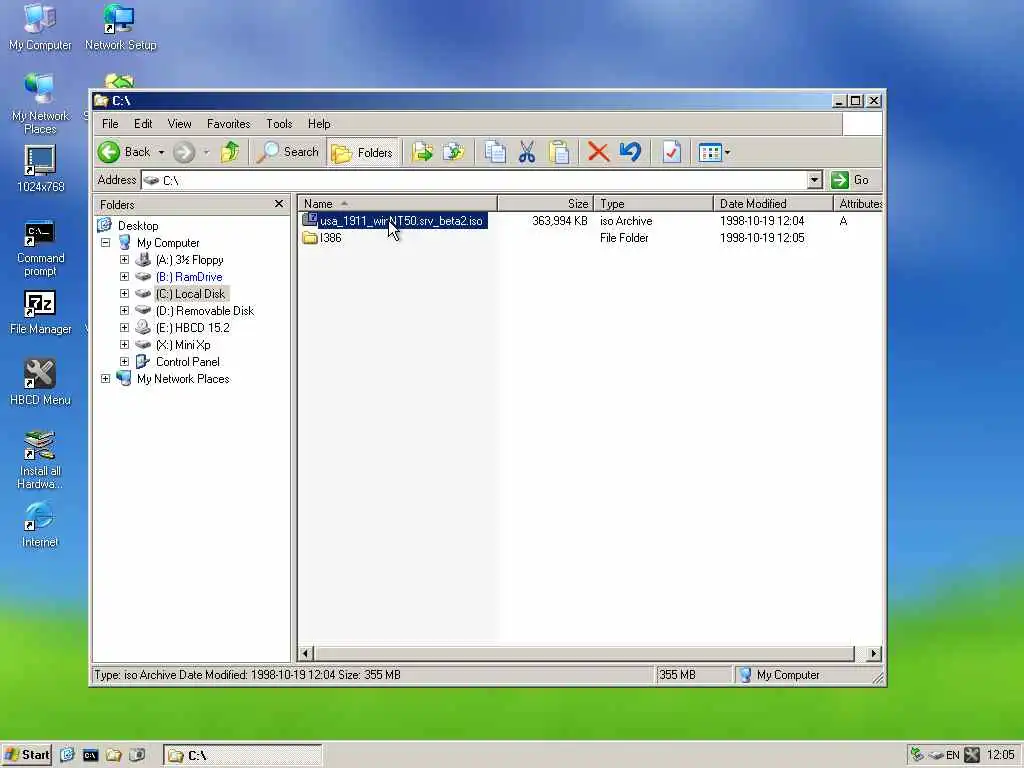
Task: Expand the (B:) RamDrive node
Action: (x=124, y=276)
